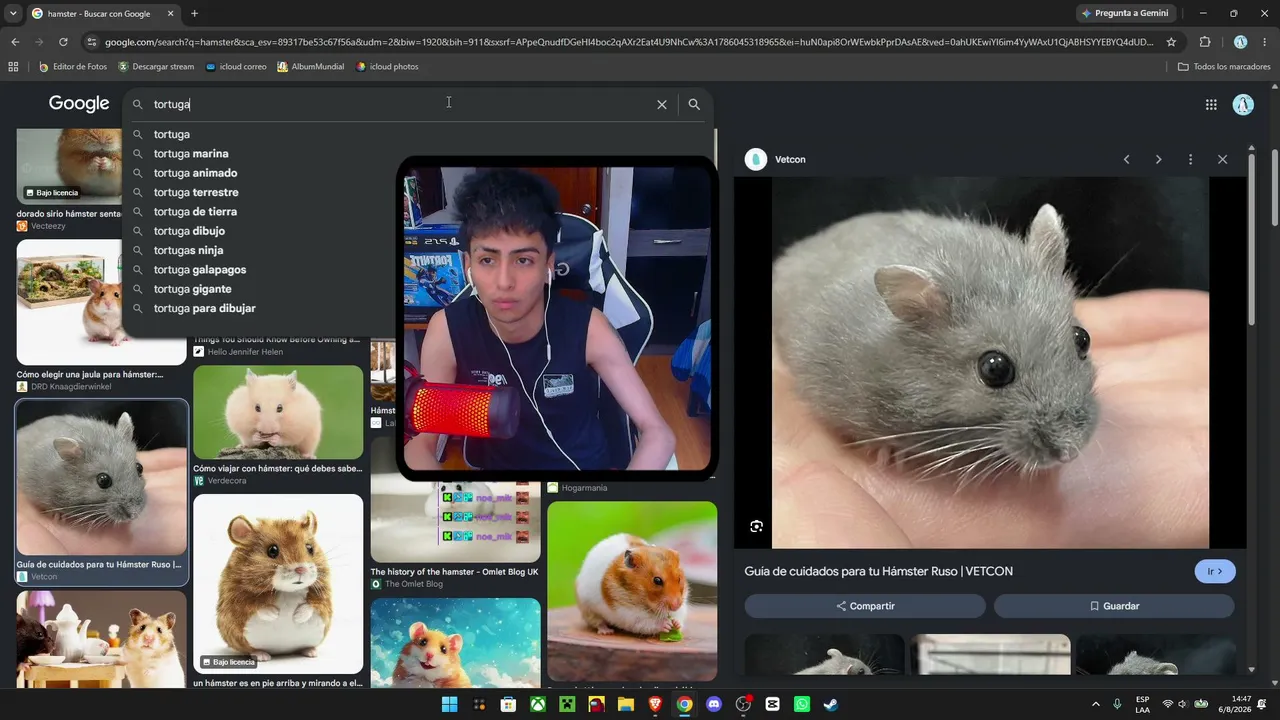
Task: Open the AlbumMundial bookmark
Action: (x=311, y=67)
